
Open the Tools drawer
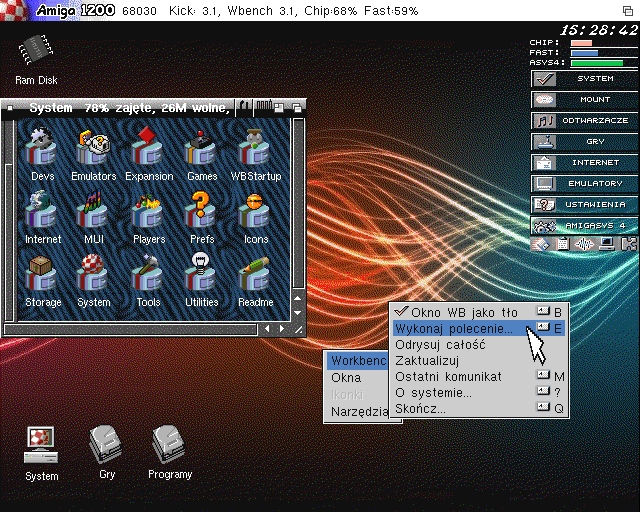point(148,281)
